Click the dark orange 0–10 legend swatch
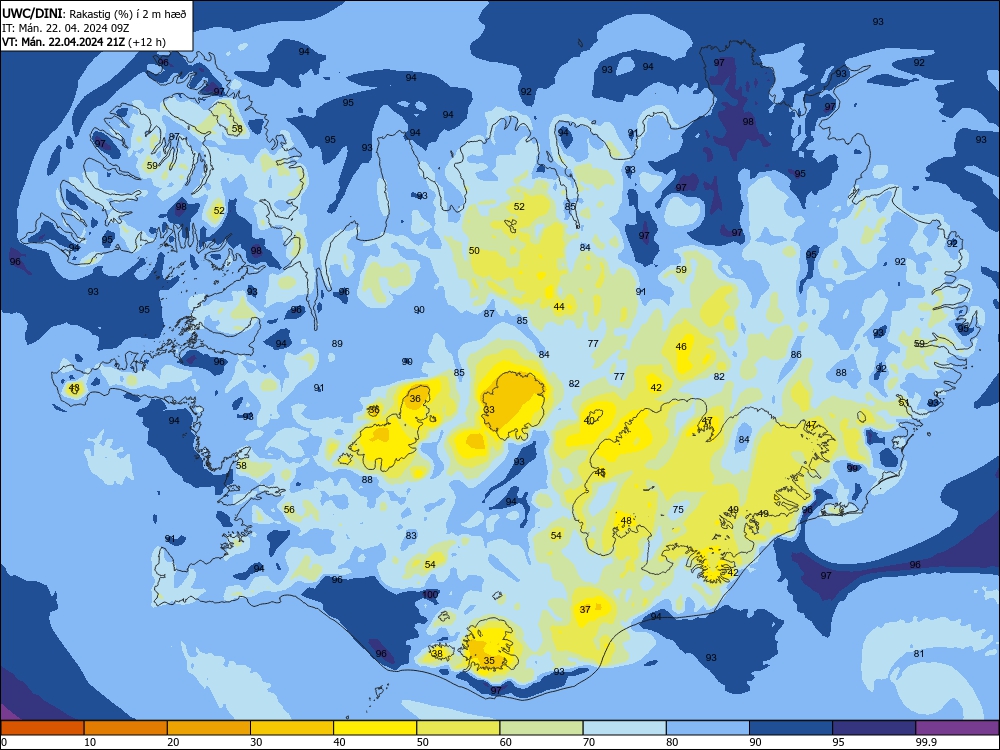Viewport: 1000px width, 750px height. tap(42, 728)
